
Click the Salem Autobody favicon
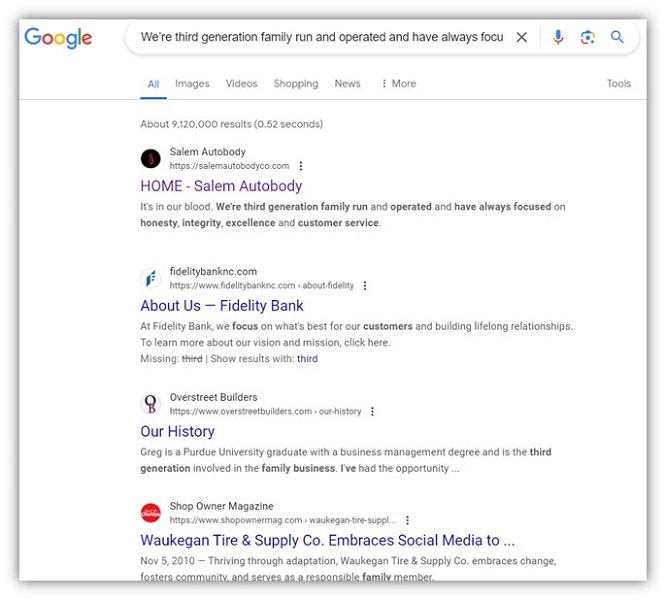click(x=151, y=158)
